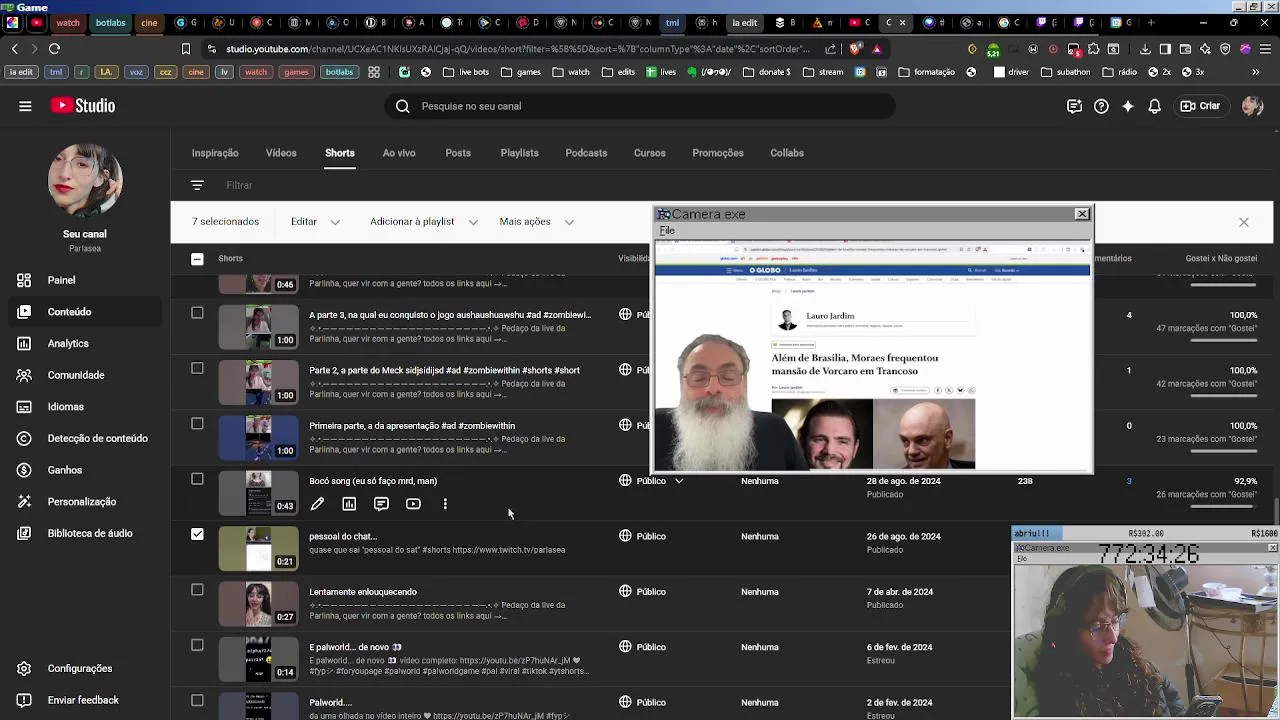Screen dimensions: 1280x720
Task: Expand the Editar dropdown
Action: pos(315,222)
